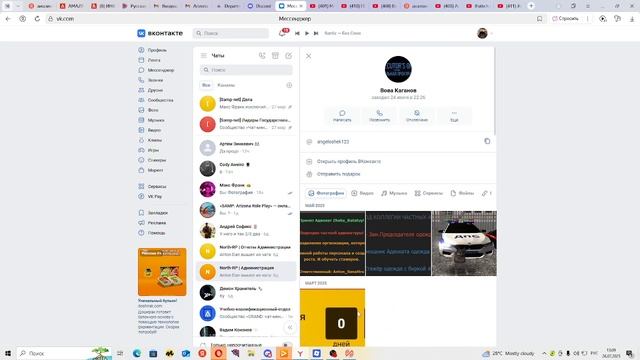Click the 'Позвонить' call button
This screenshot has width=640, height=360.
(380, 116)
